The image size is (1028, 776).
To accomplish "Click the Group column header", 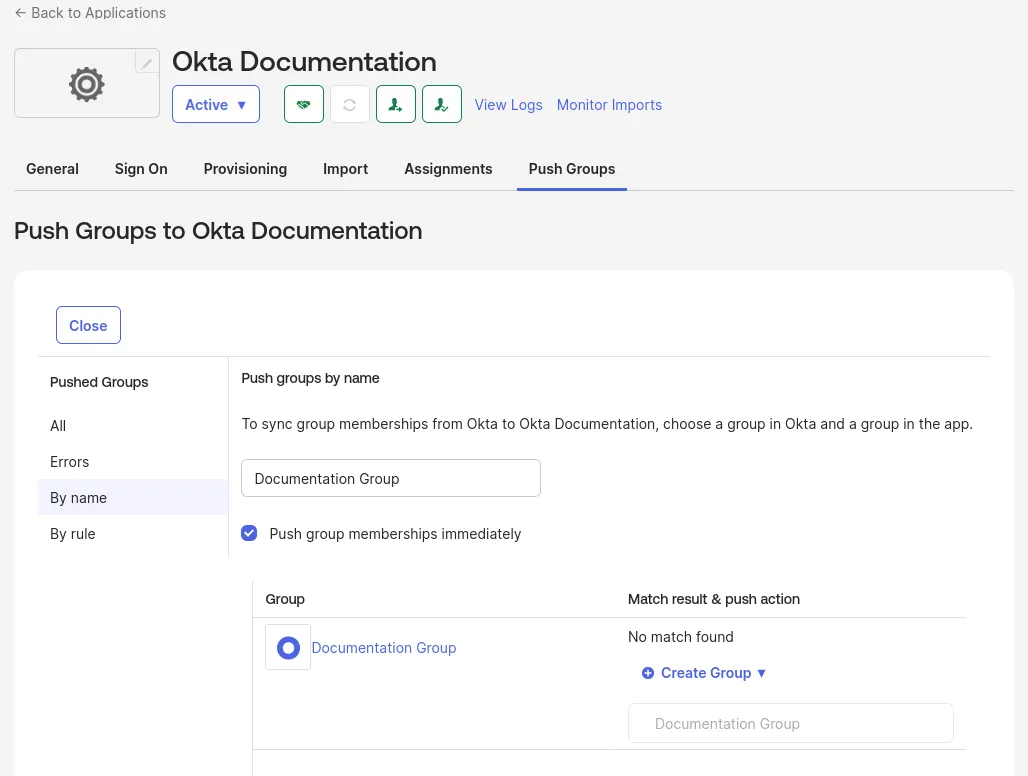I will 285,599.
